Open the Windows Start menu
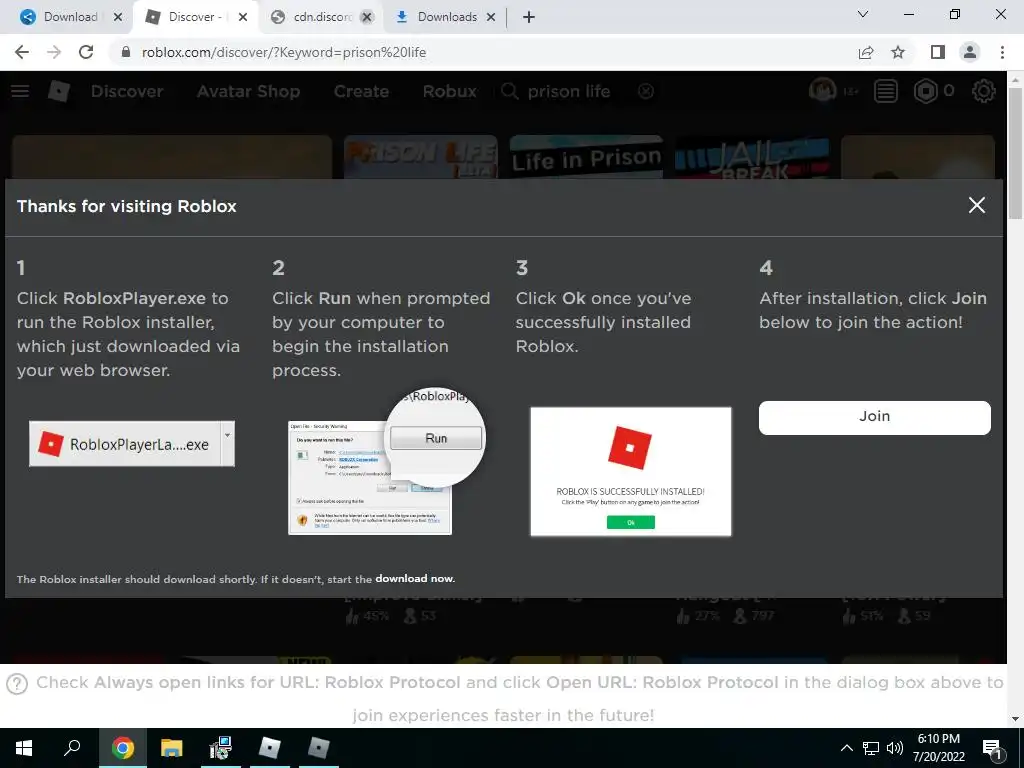The height and width of the screenshot is (768, 1024). point(24,748)
